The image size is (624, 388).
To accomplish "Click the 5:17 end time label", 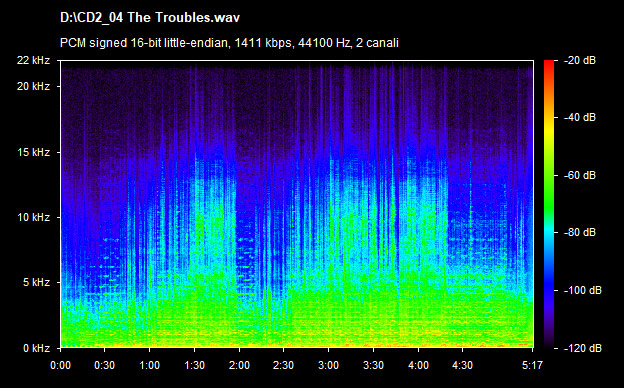I will (x=532, y=365).
